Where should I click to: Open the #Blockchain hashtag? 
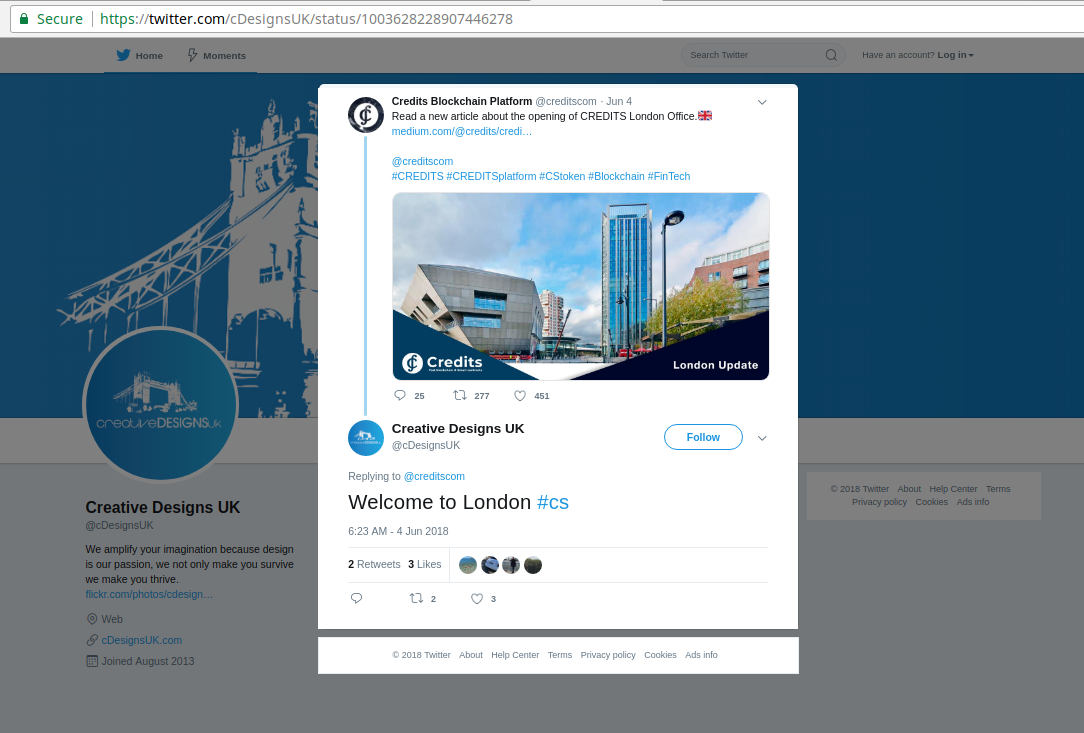(617, 176)
